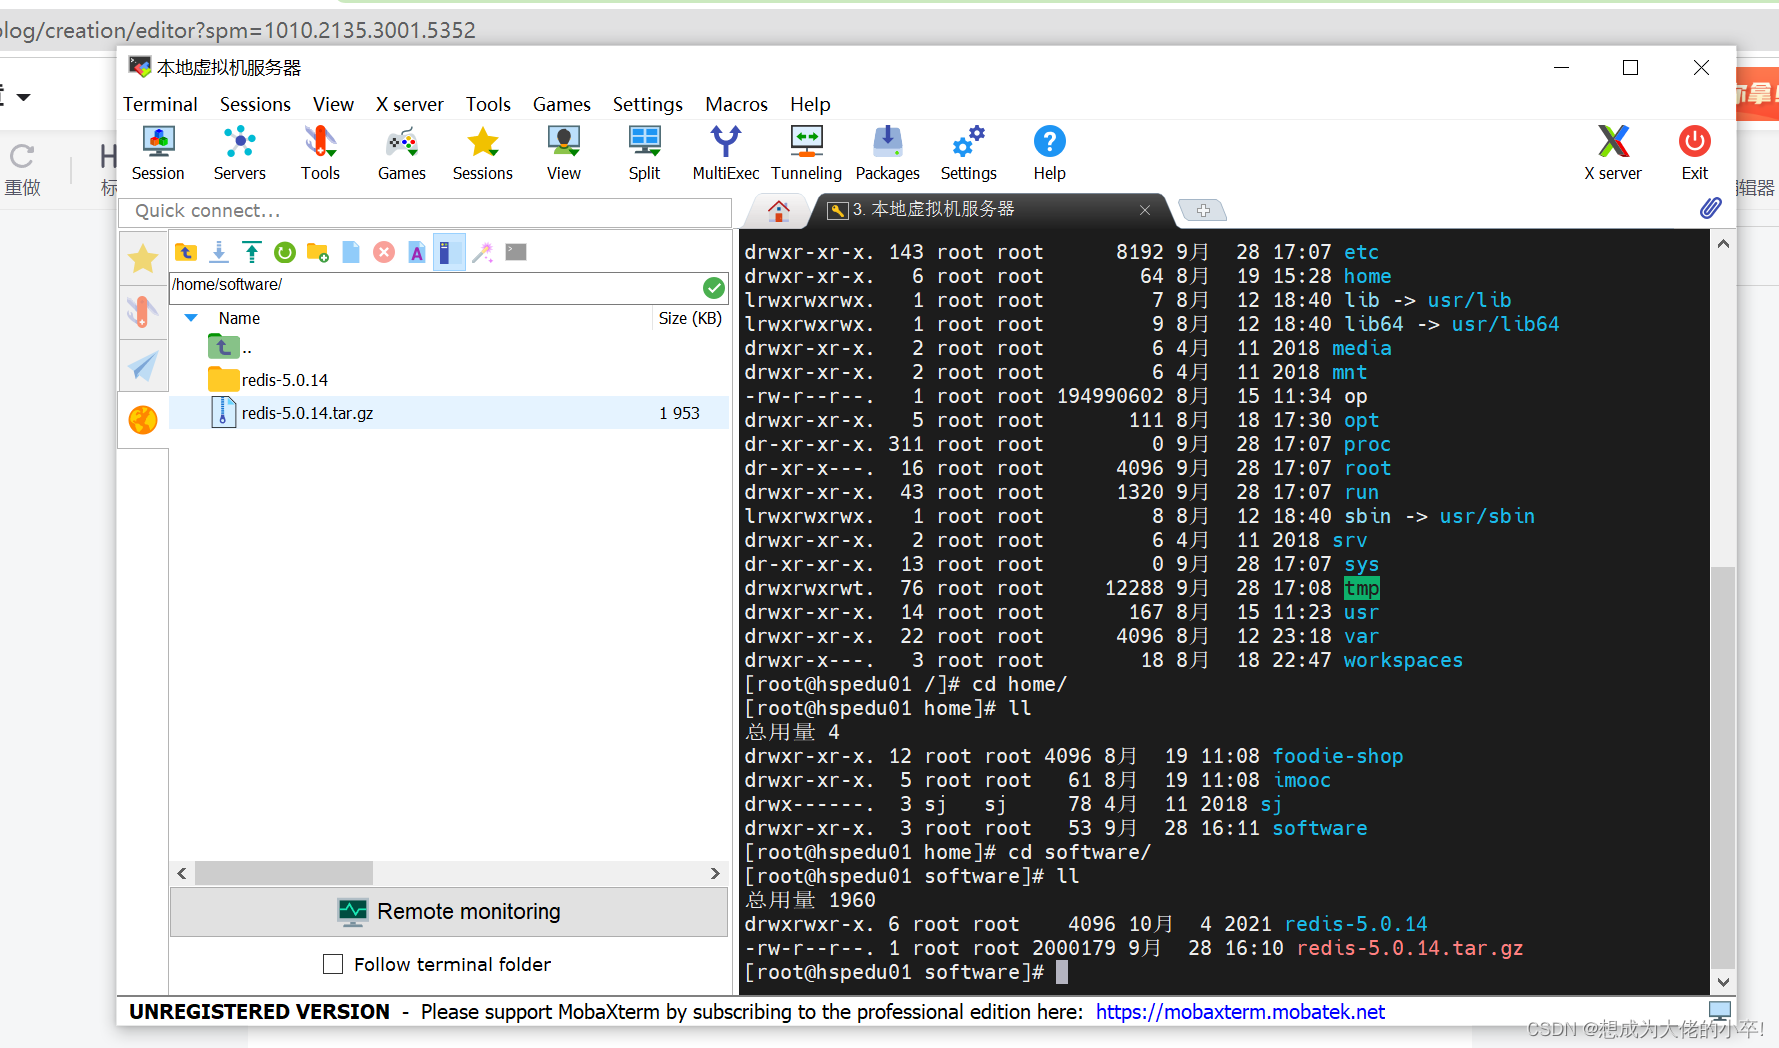
Task: Refresh the SFTP file listing
Action: click(x=284, y=251)
